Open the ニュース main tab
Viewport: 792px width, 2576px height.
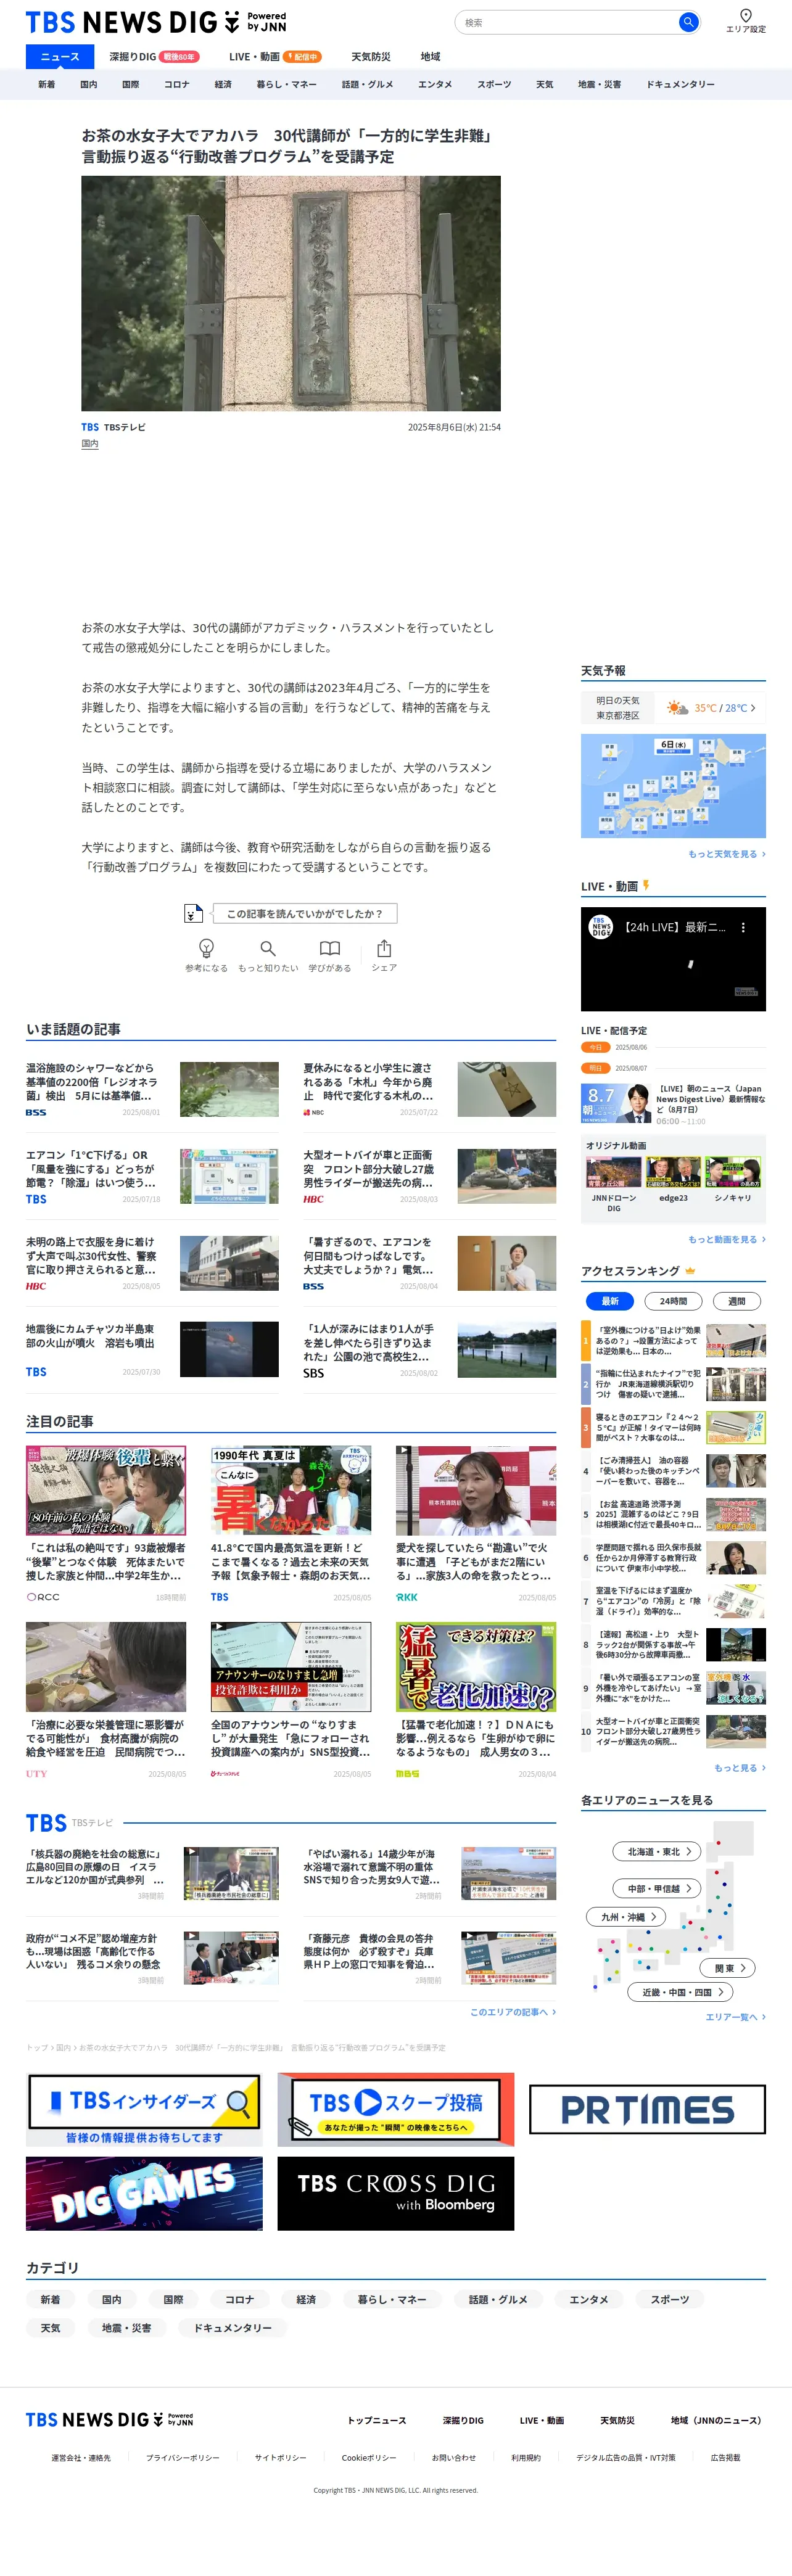pyautogui.click(x=59, y=57)
